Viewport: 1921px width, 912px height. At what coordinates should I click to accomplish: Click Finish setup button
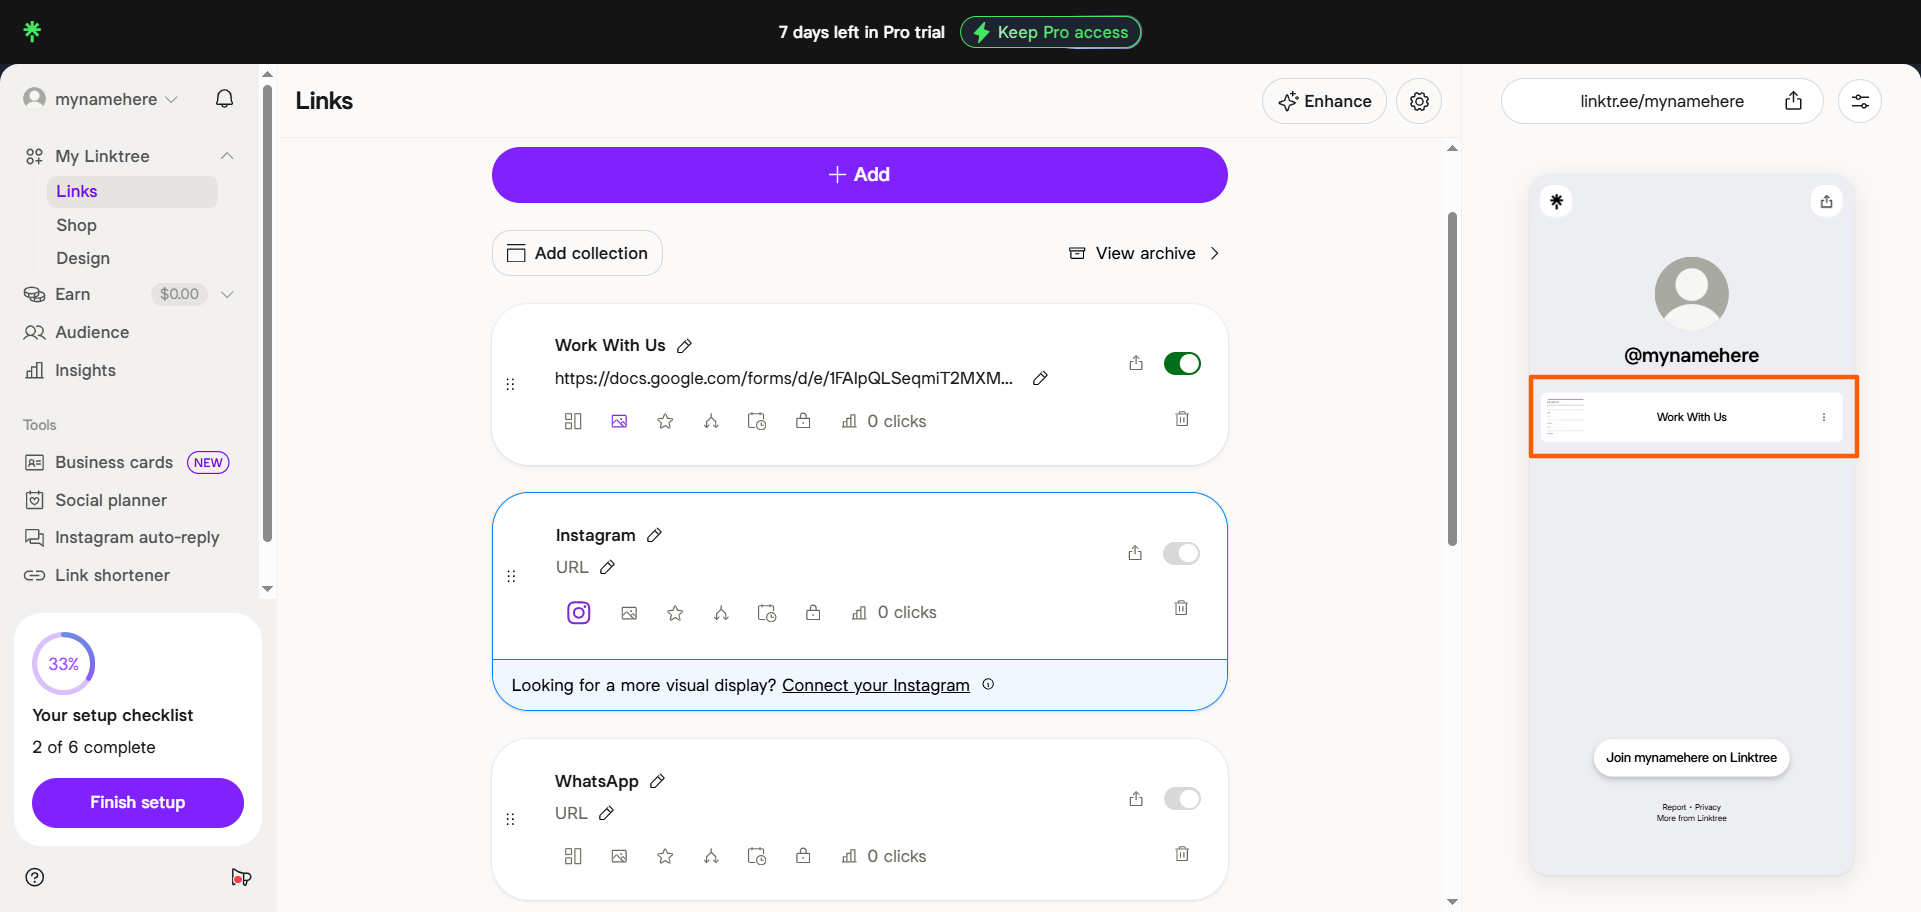click(x=138, y=802)
